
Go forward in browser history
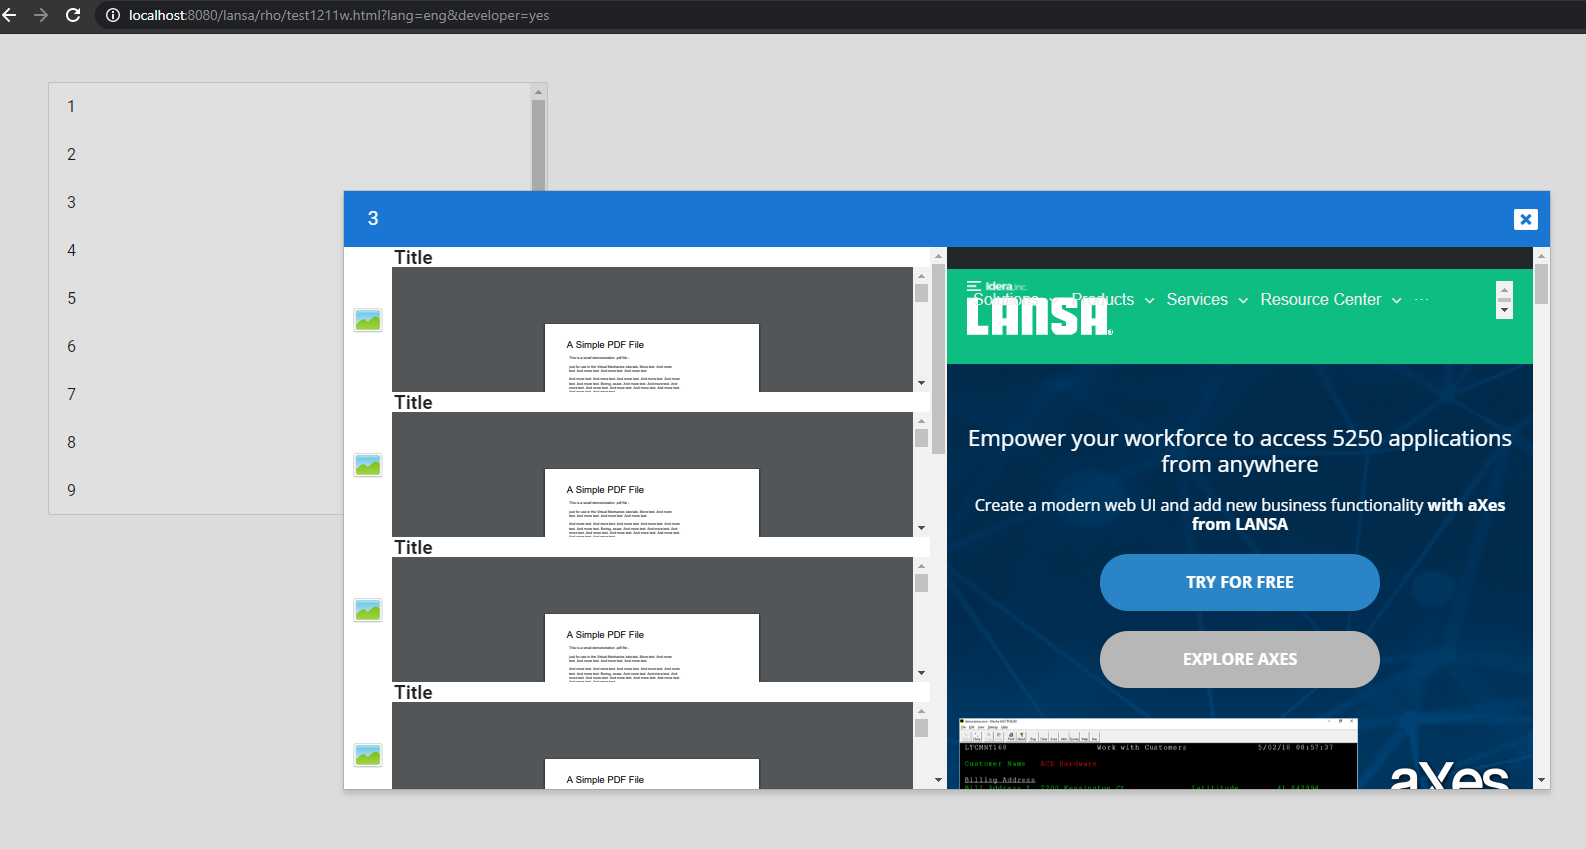click(x=41, y=15)
